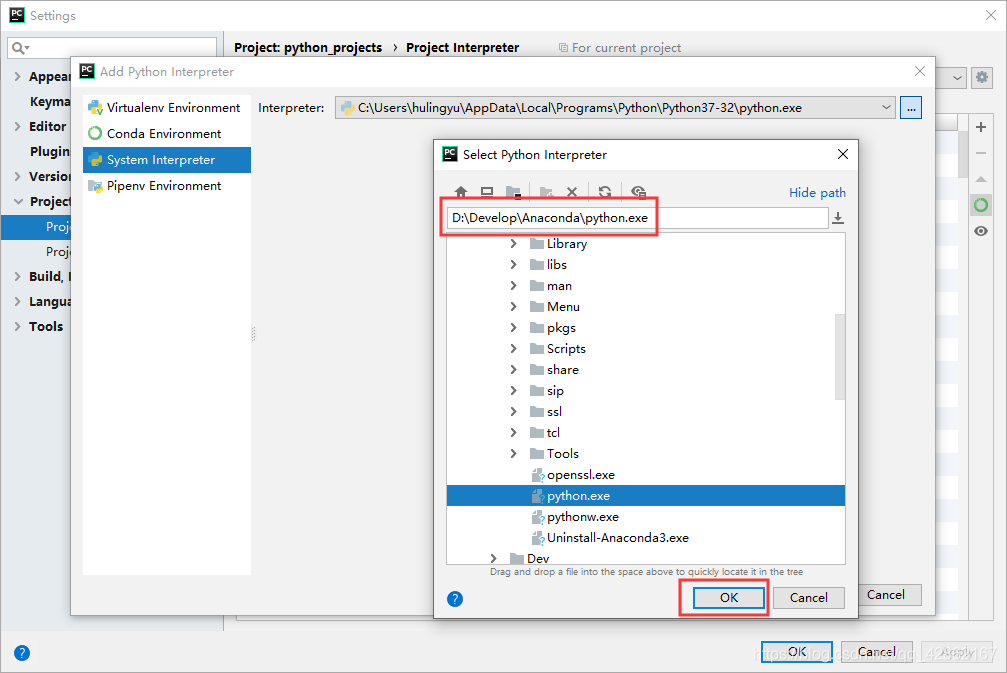Image resolution: width=1007 pixels, height=673 pixels.
Task: Expand the Dev folder
Action: (x=493, y=558)
